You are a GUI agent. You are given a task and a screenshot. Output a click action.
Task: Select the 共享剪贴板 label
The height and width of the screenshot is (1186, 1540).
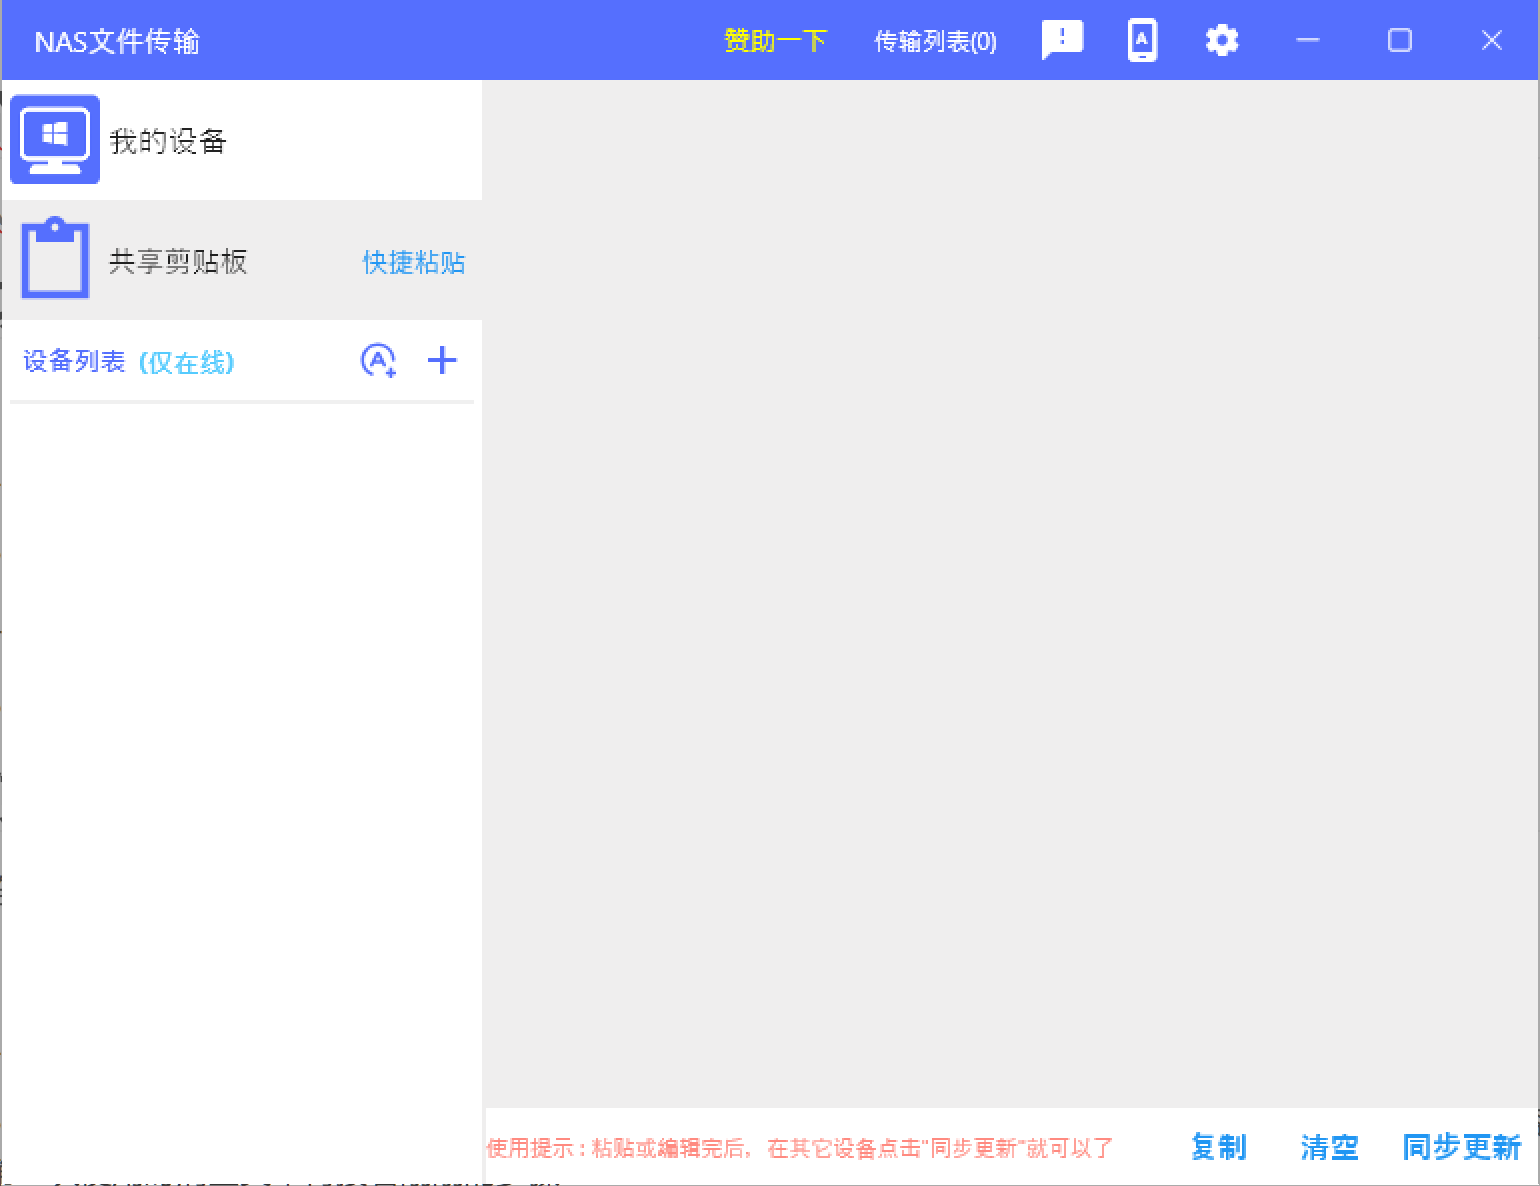pos(178,262)
